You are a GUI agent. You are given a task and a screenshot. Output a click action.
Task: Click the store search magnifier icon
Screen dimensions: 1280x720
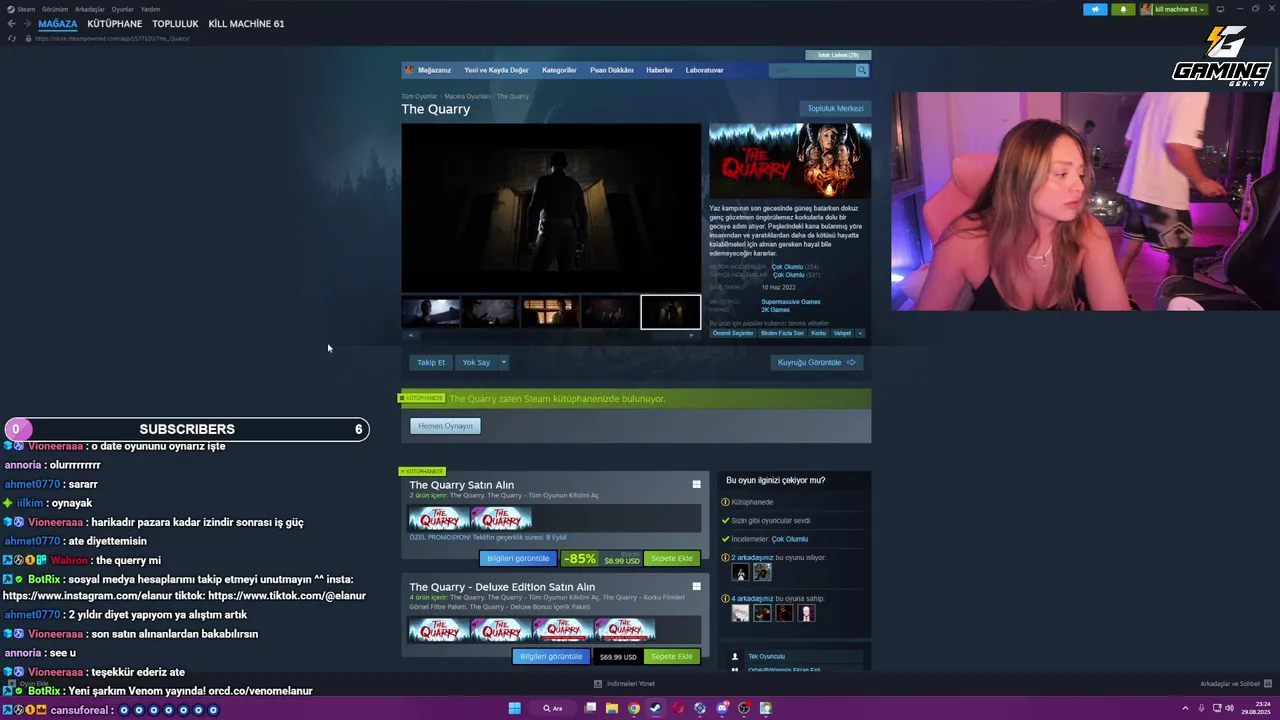coord(862,70)
